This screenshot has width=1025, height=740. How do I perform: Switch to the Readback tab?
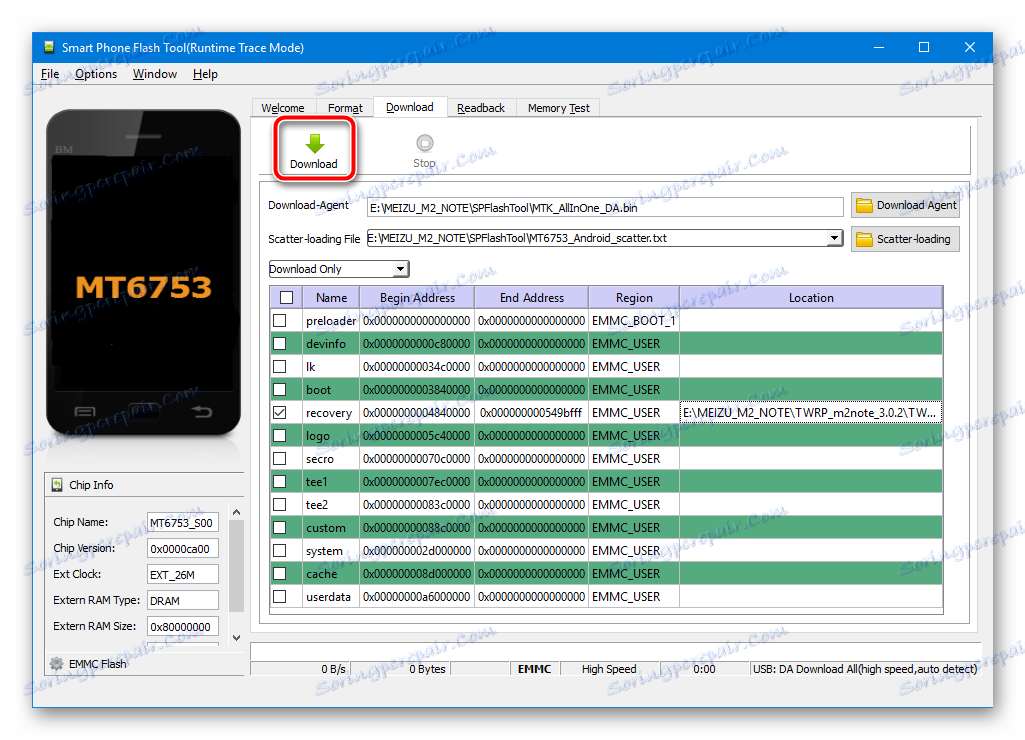[481, 108]
